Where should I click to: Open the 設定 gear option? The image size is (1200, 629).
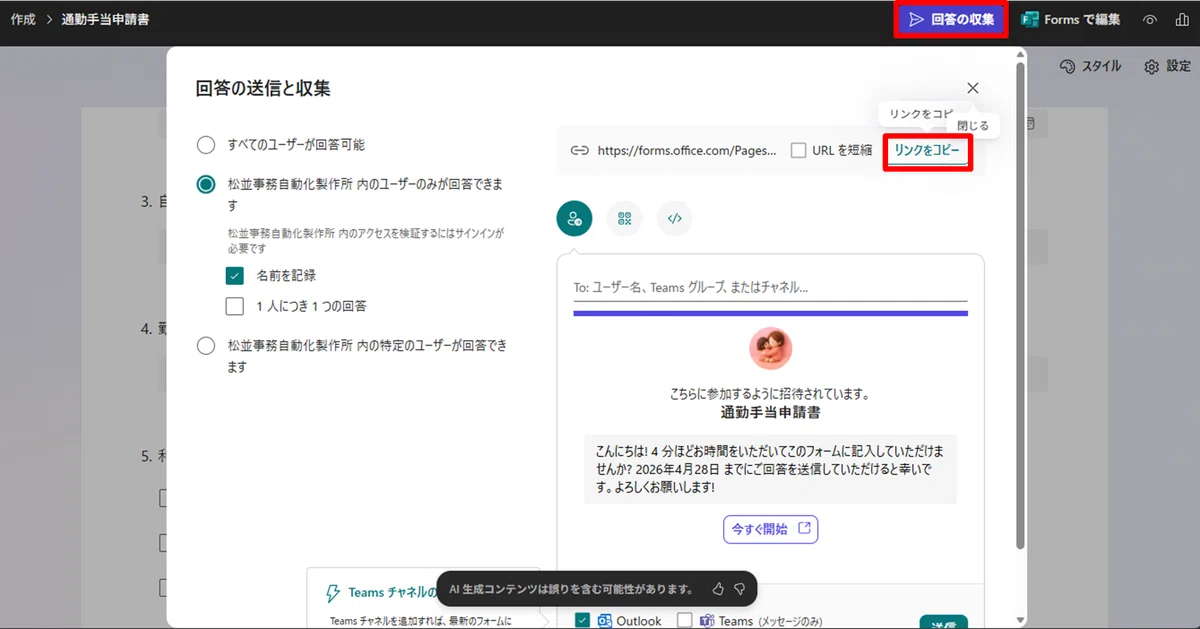[x=1167, y=66]
